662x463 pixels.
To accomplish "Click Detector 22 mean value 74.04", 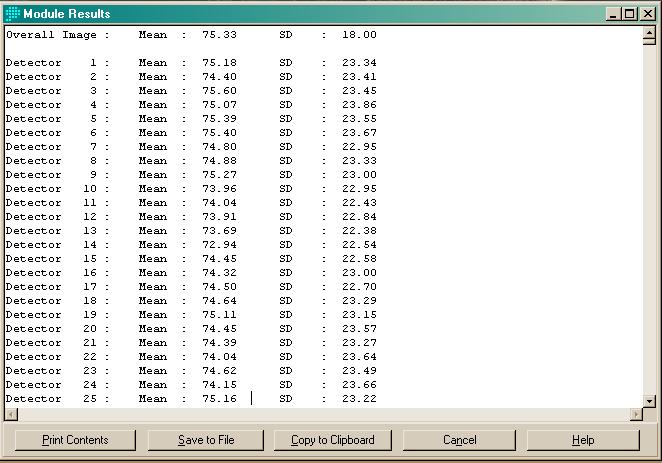I will point(219,356).
